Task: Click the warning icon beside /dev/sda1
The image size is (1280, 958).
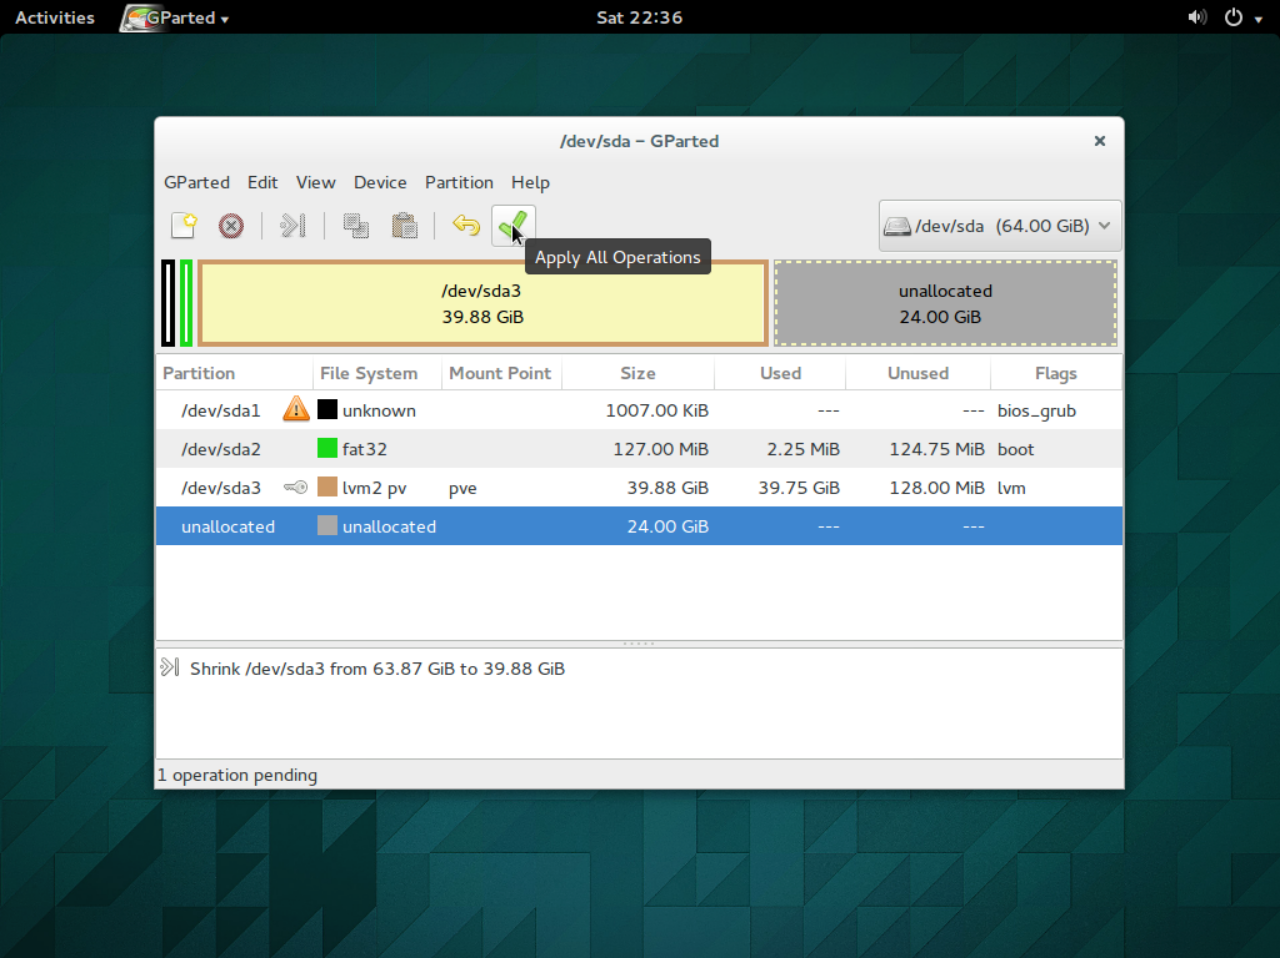Action: pyautogui.click(x=296, y=409)
